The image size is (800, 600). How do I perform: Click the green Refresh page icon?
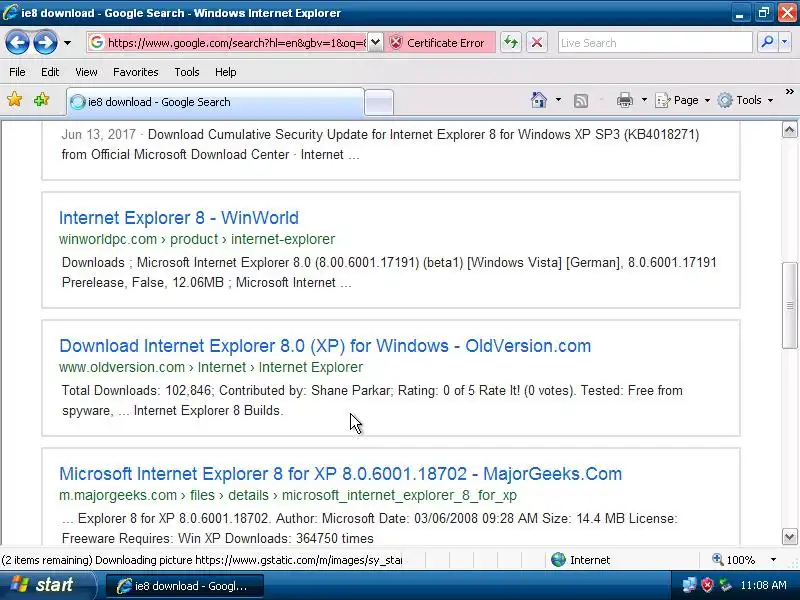pyautogui.click(x=511, y=42)
